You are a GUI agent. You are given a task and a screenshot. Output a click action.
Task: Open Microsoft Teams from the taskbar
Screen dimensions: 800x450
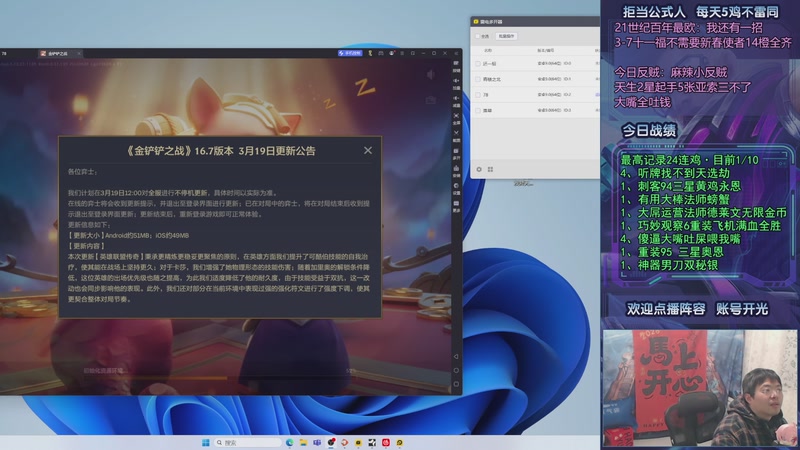point(317,442)
